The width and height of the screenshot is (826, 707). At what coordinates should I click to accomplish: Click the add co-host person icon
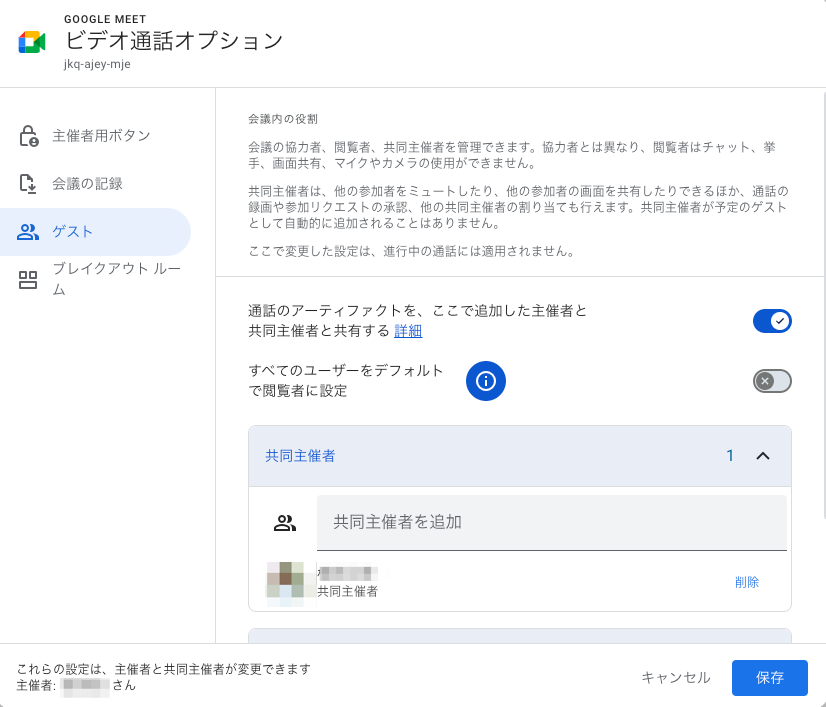click(286, 522)
